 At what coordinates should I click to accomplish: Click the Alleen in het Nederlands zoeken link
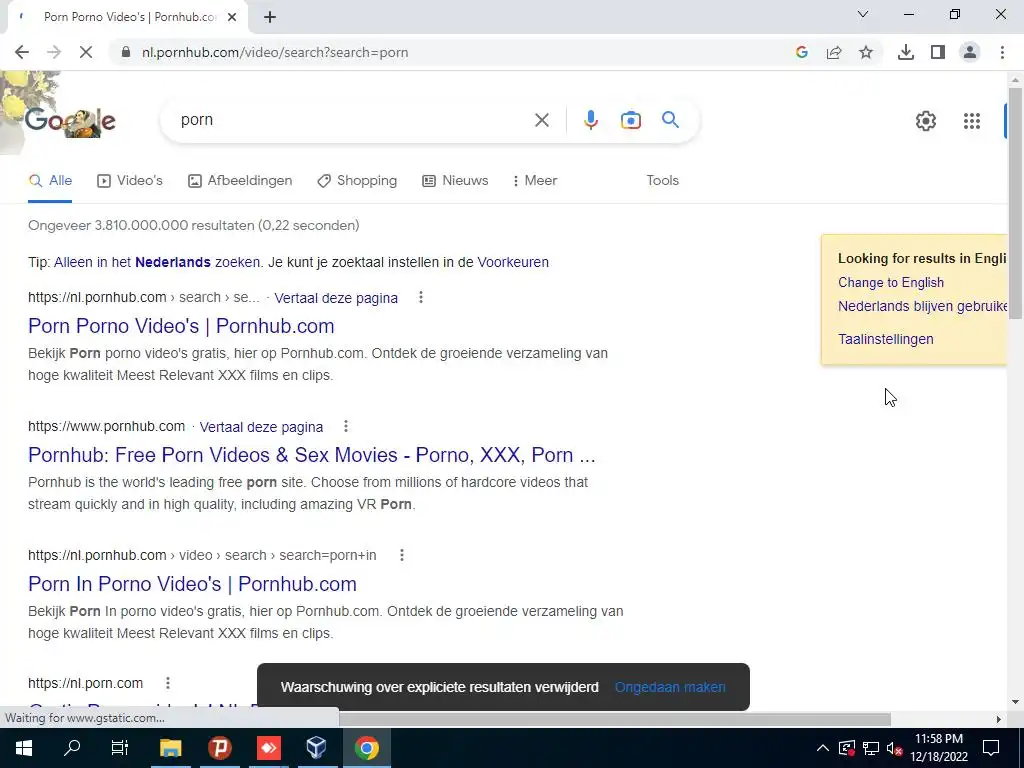157,262
